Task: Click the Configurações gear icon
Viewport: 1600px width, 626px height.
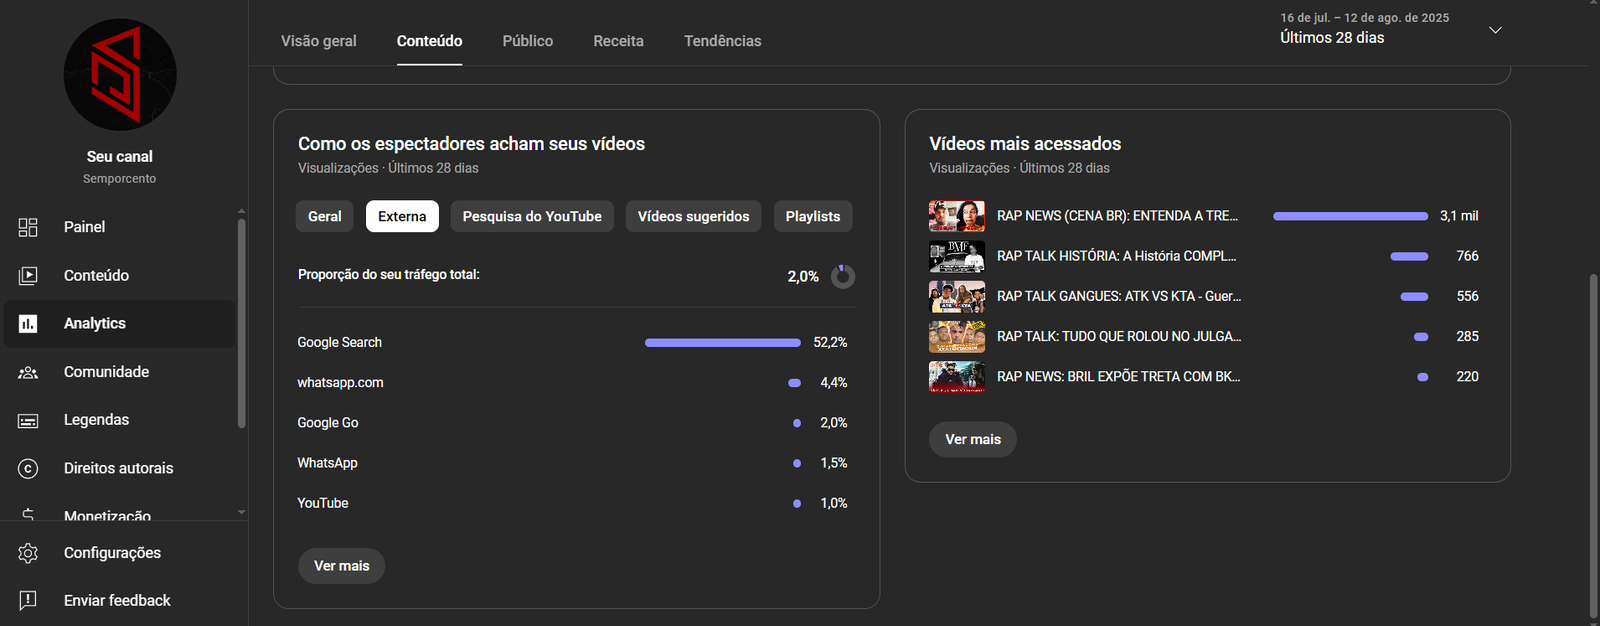Action: click(x=28, y=553)
